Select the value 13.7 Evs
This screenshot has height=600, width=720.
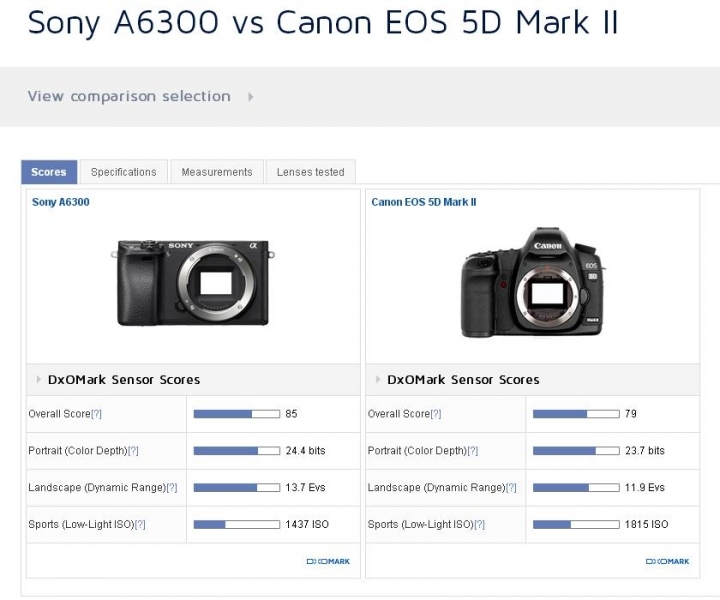click(x=305, y=488)
